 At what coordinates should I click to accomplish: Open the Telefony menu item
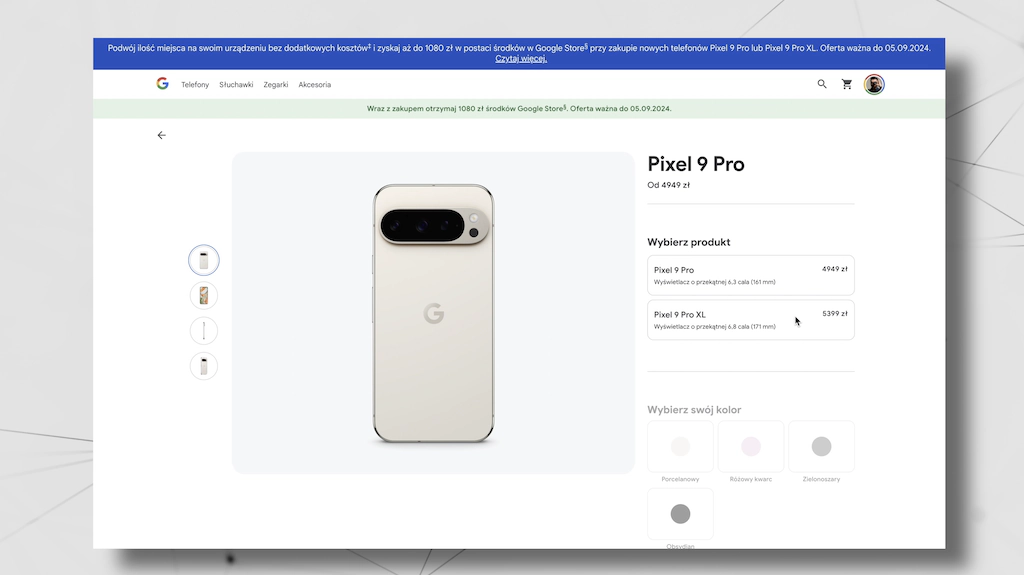coord(195,84)
